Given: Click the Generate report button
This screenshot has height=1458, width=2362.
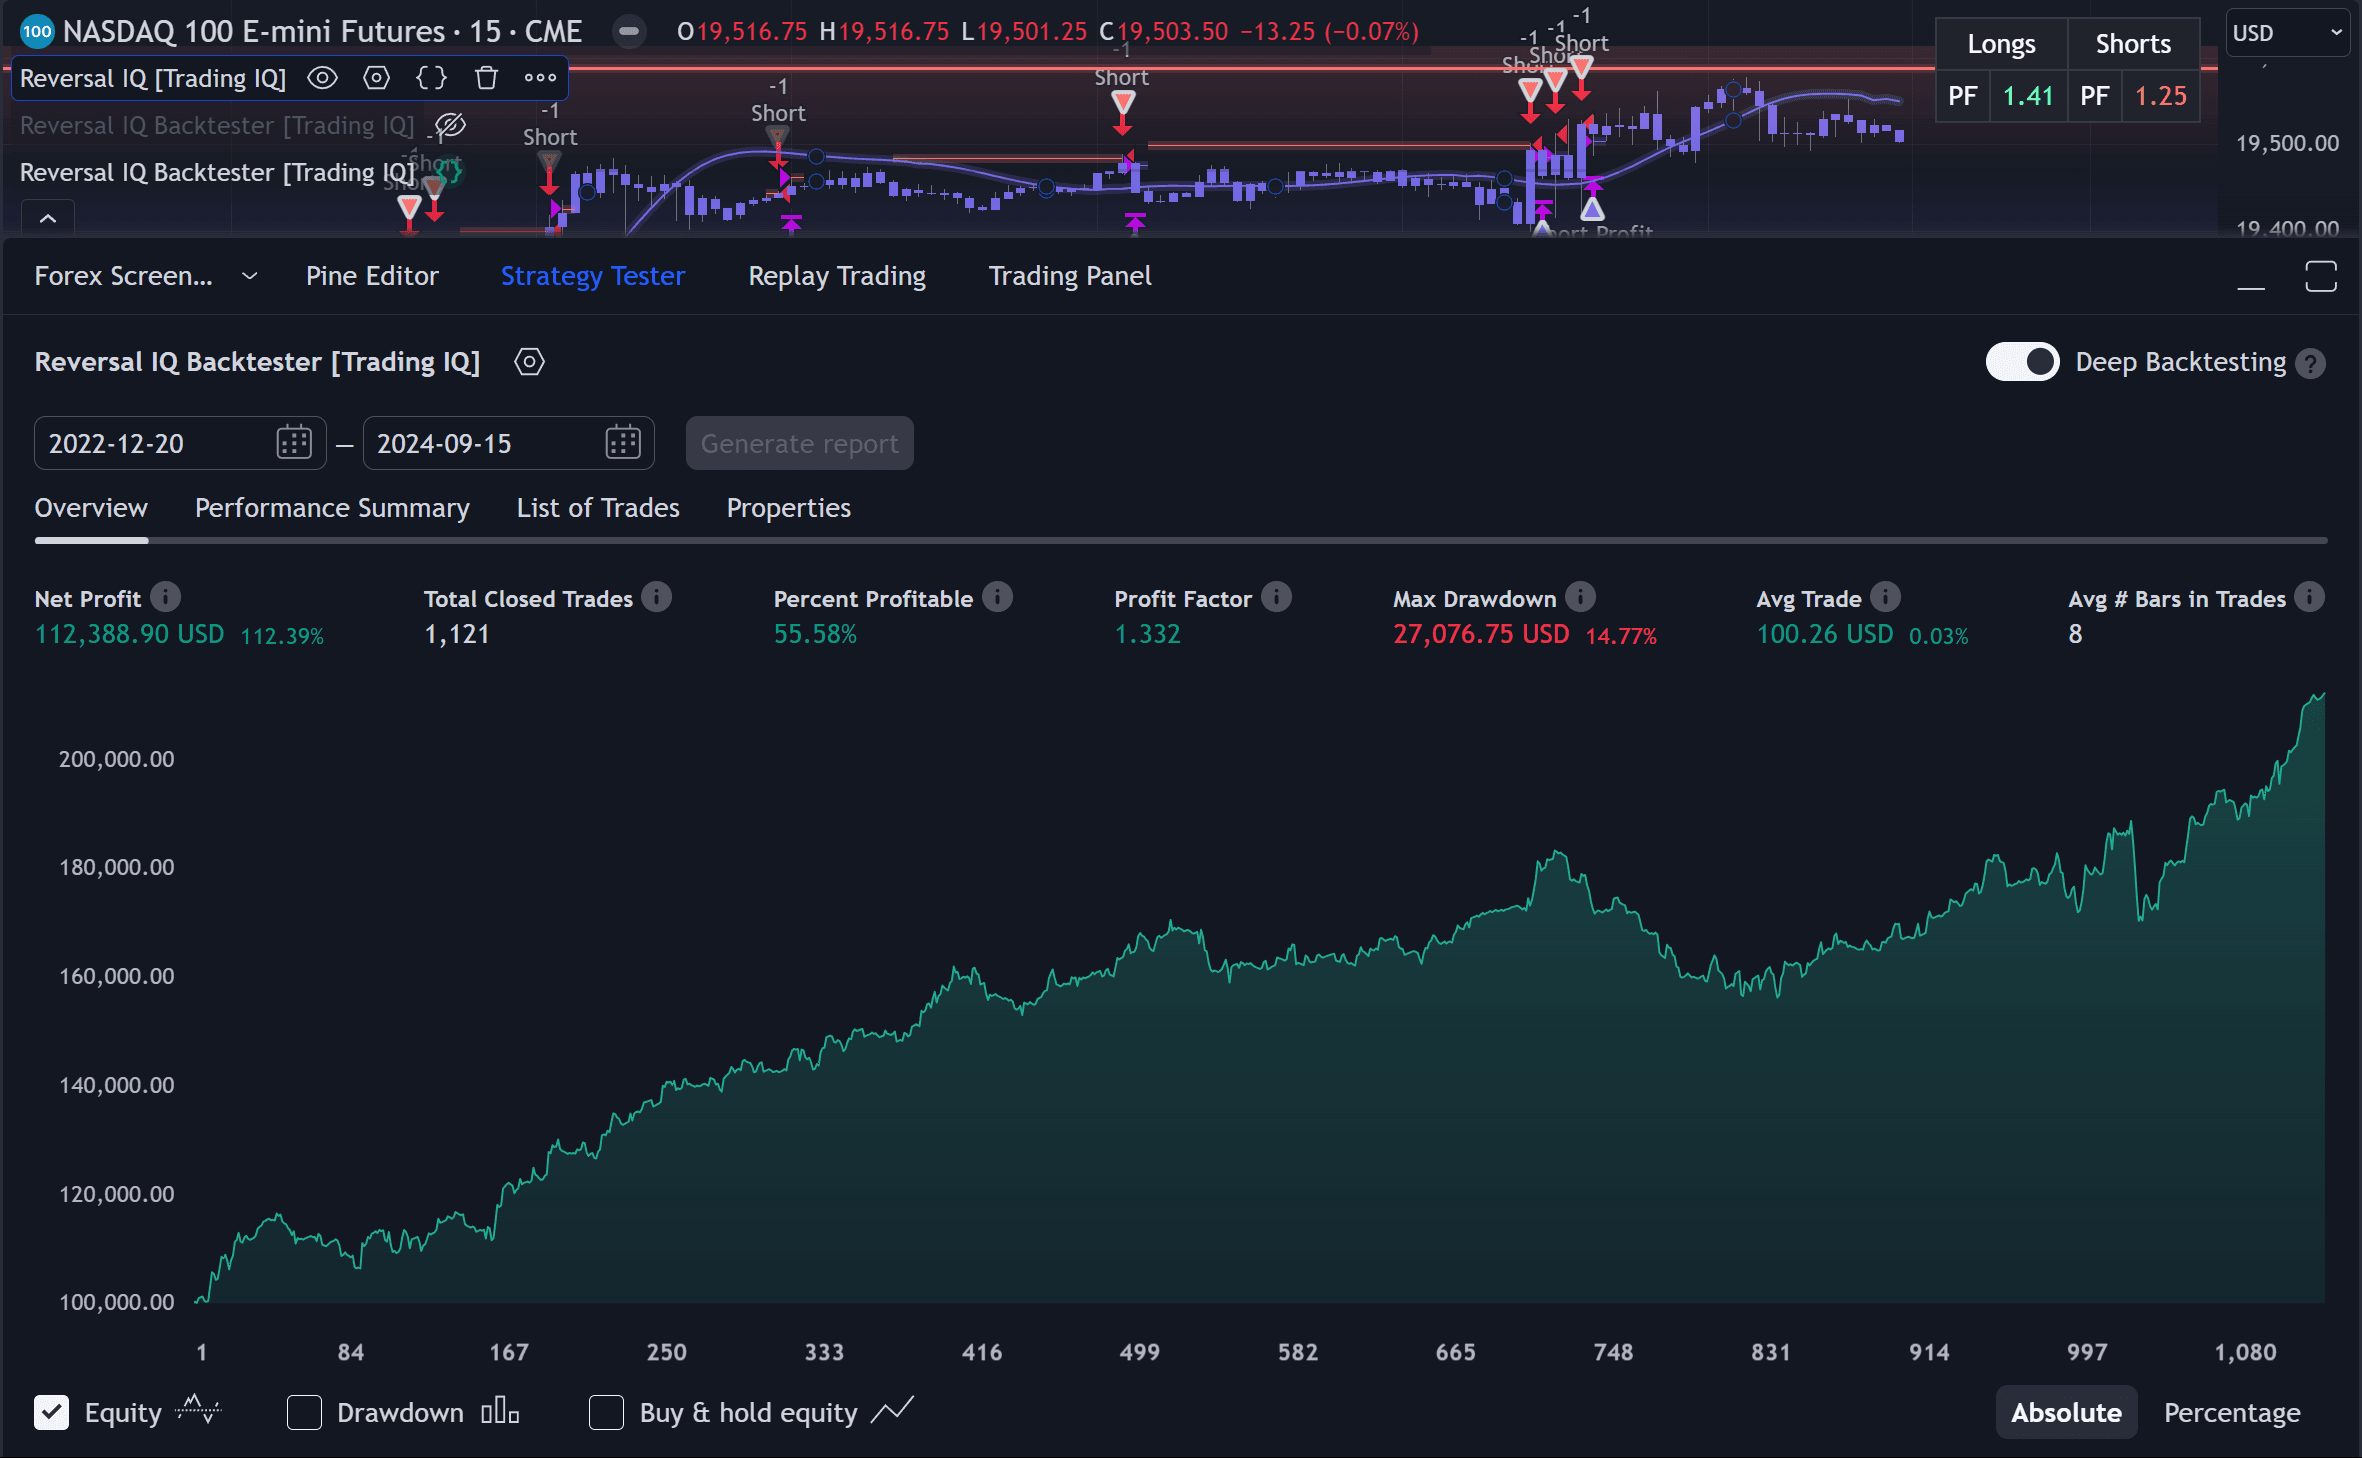Looking at the screenshot, I should (x=799, y=443).
